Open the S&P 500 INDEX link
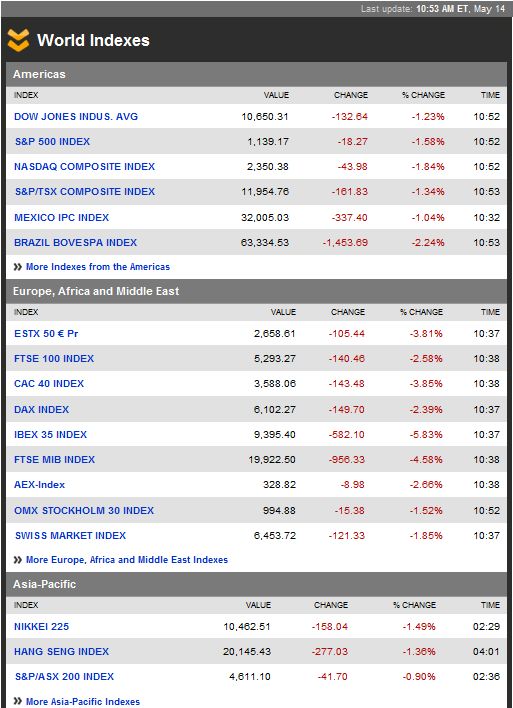 click(52, 142)
